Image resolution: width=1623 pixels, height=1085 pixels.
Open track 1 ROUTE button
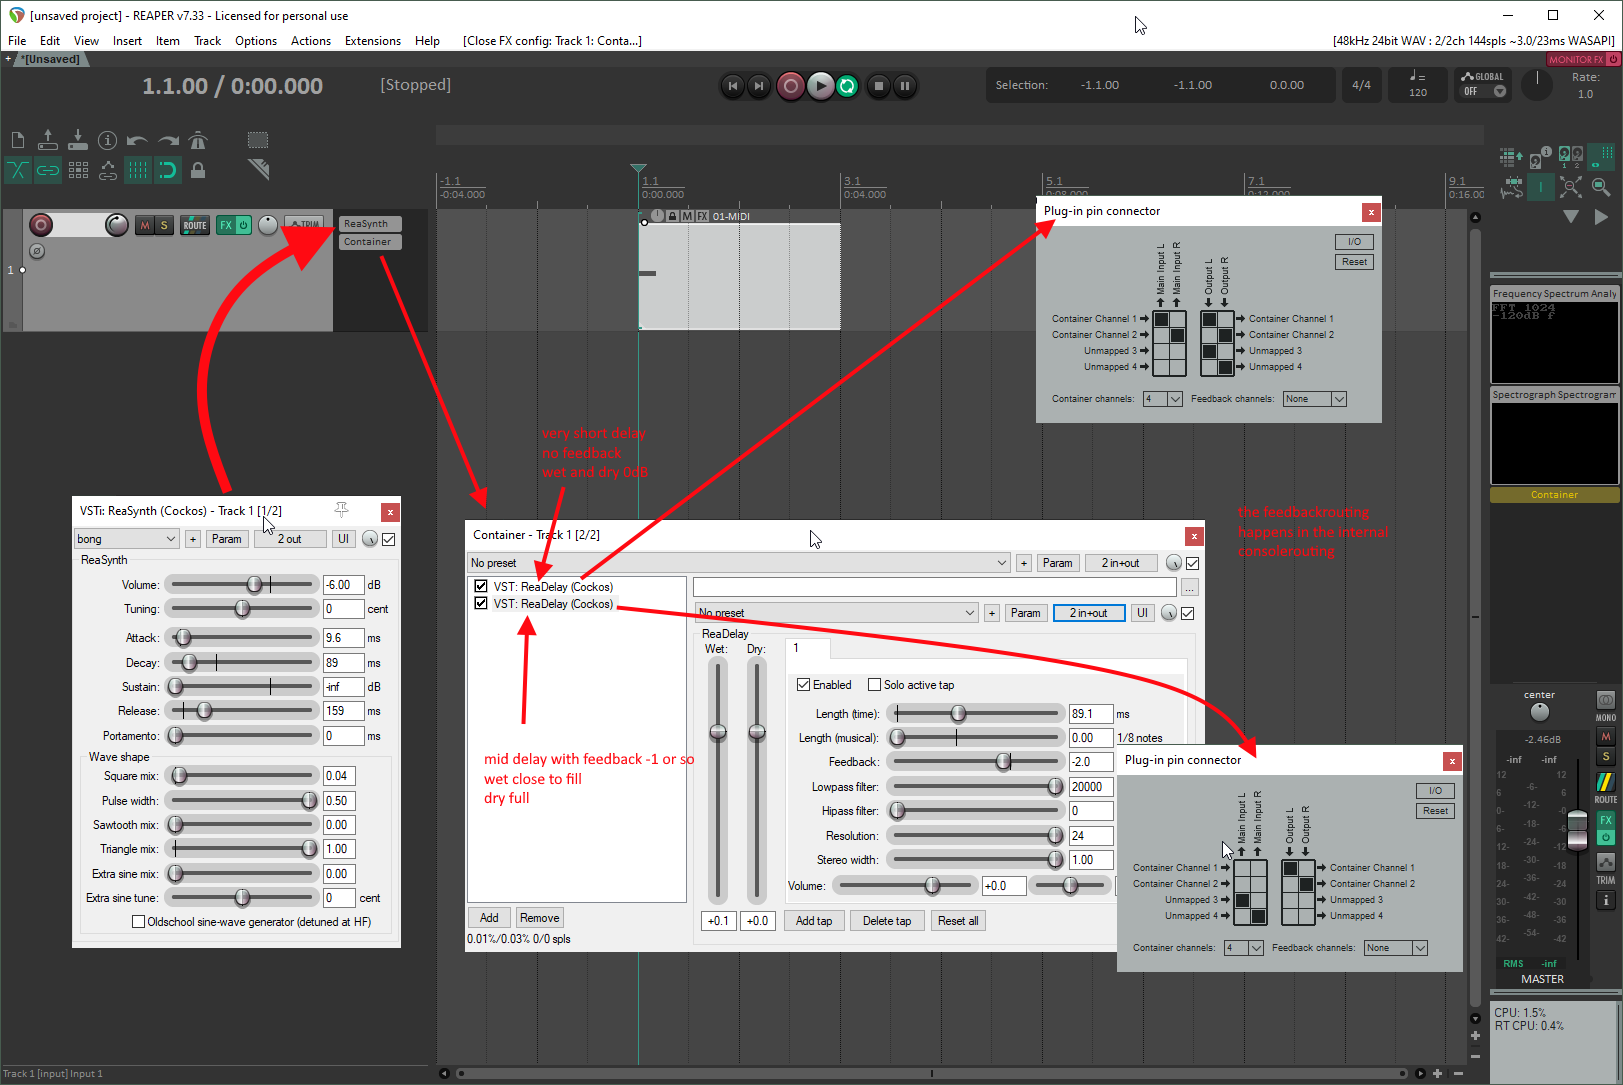point(195,225)
